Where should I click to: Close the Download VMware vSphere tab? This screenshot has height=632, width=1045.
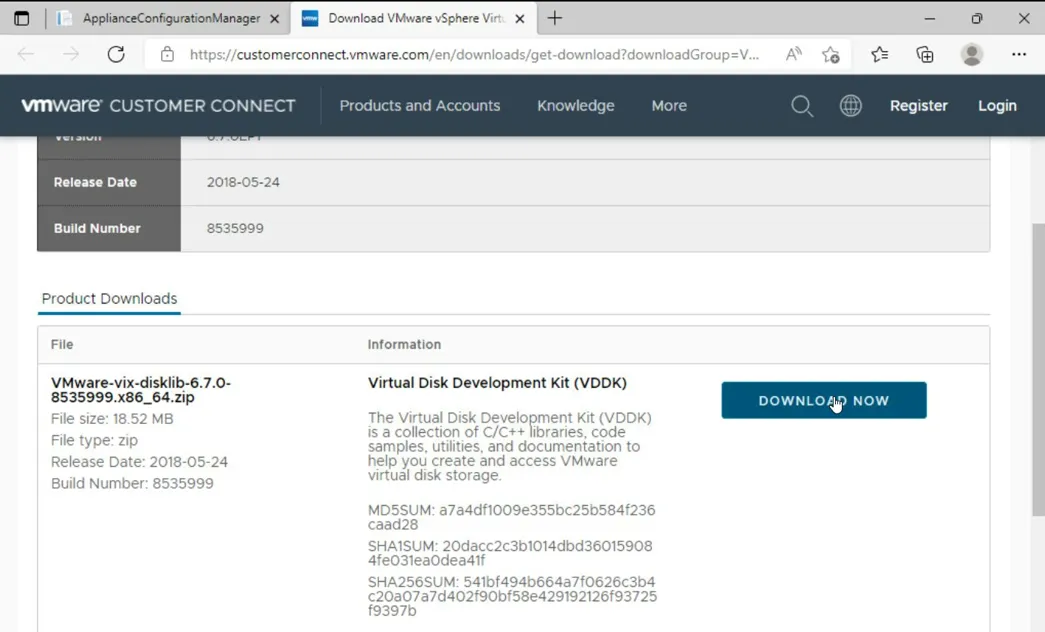pos(520,19)
